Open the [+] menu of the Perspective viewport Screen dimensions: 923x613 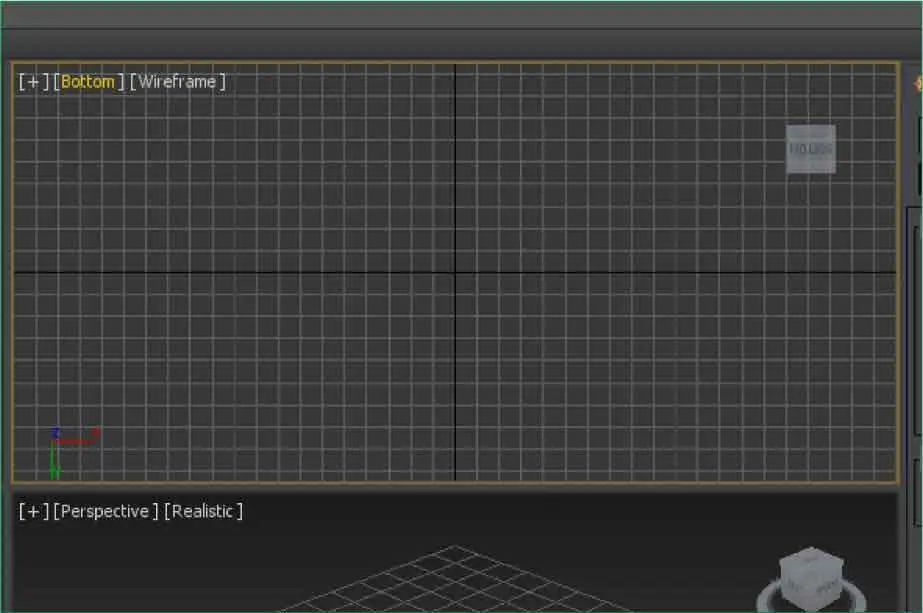[x=34, y=511]
